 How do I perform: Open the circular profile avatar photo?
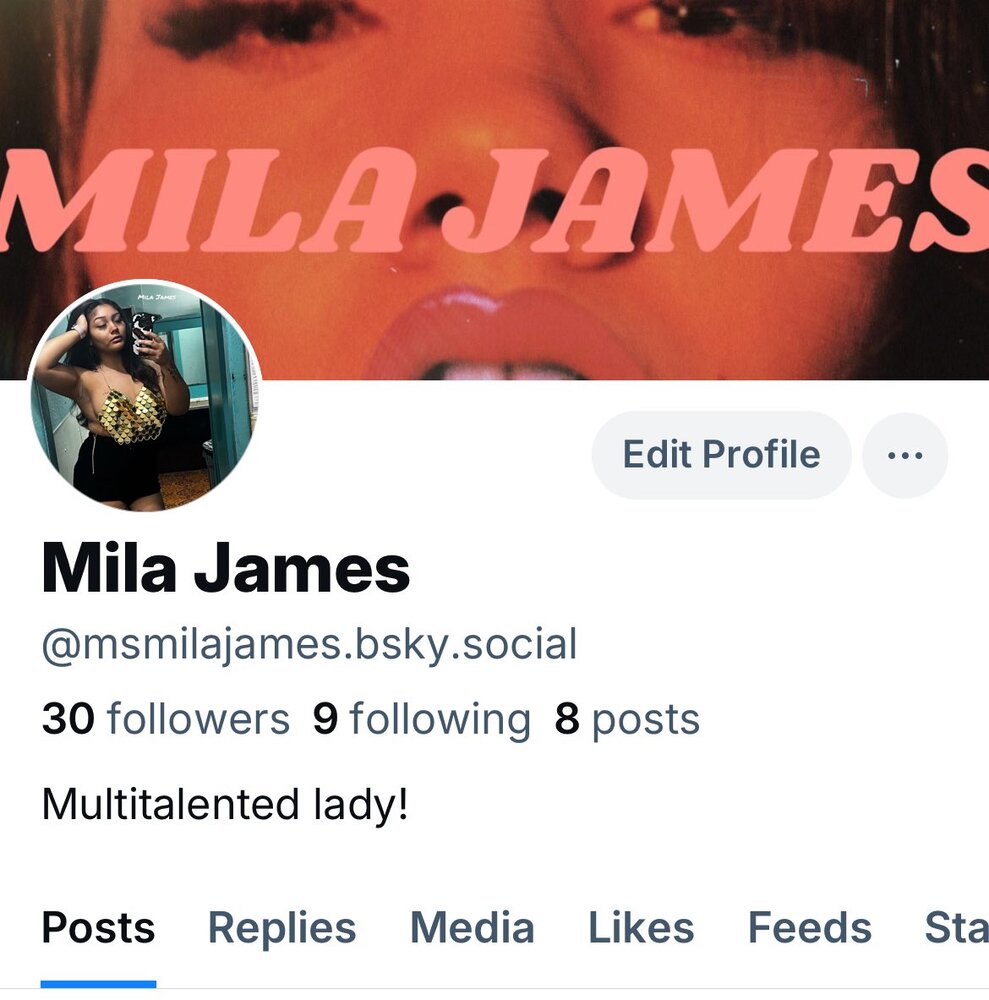coord(145,397)
